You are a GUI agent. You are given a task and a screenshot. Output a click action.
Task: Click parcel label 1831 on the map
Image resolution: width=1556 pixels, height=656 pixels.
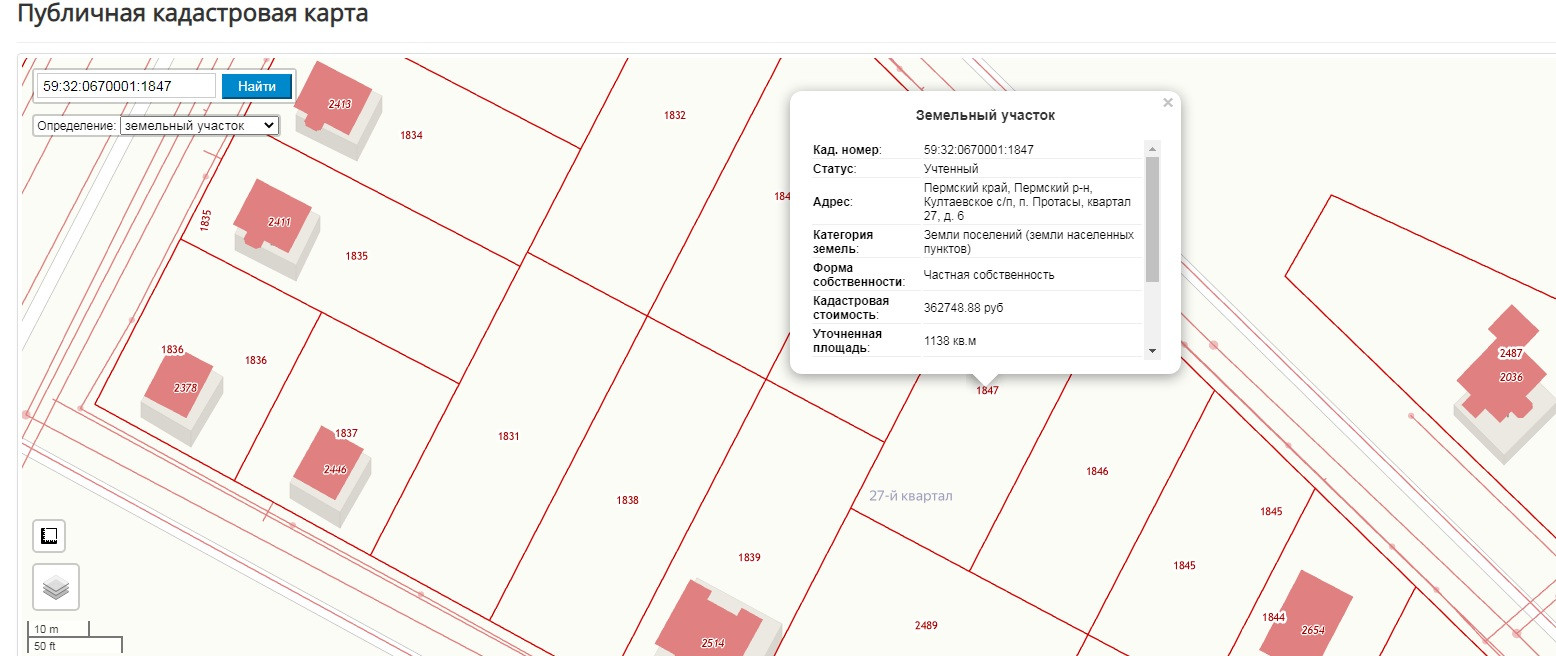click(508, 436)
